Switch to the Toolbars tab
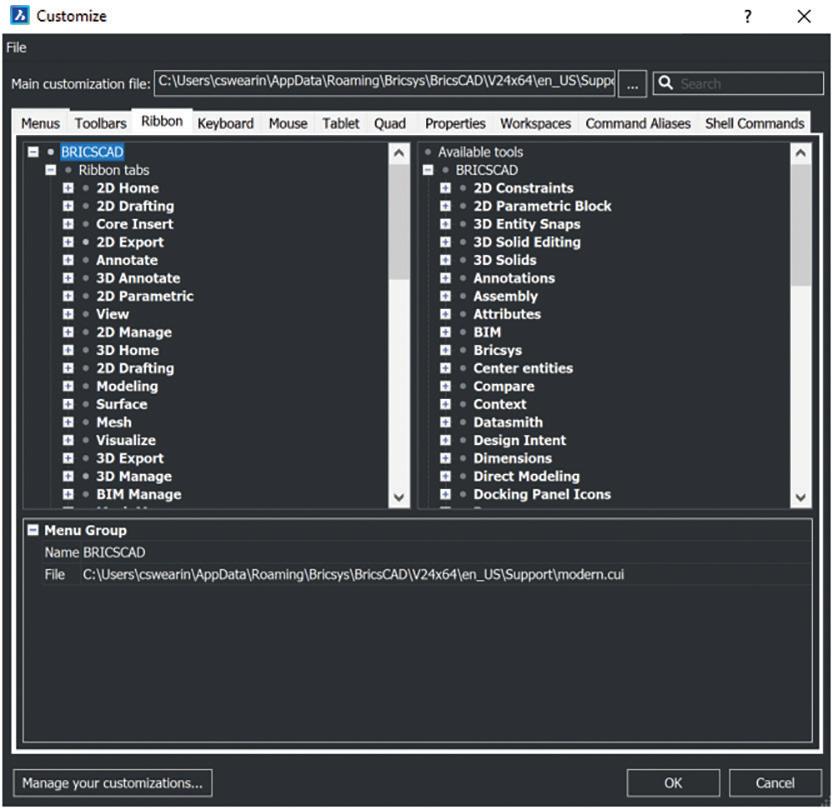833x809 pixels. point(100,123)
